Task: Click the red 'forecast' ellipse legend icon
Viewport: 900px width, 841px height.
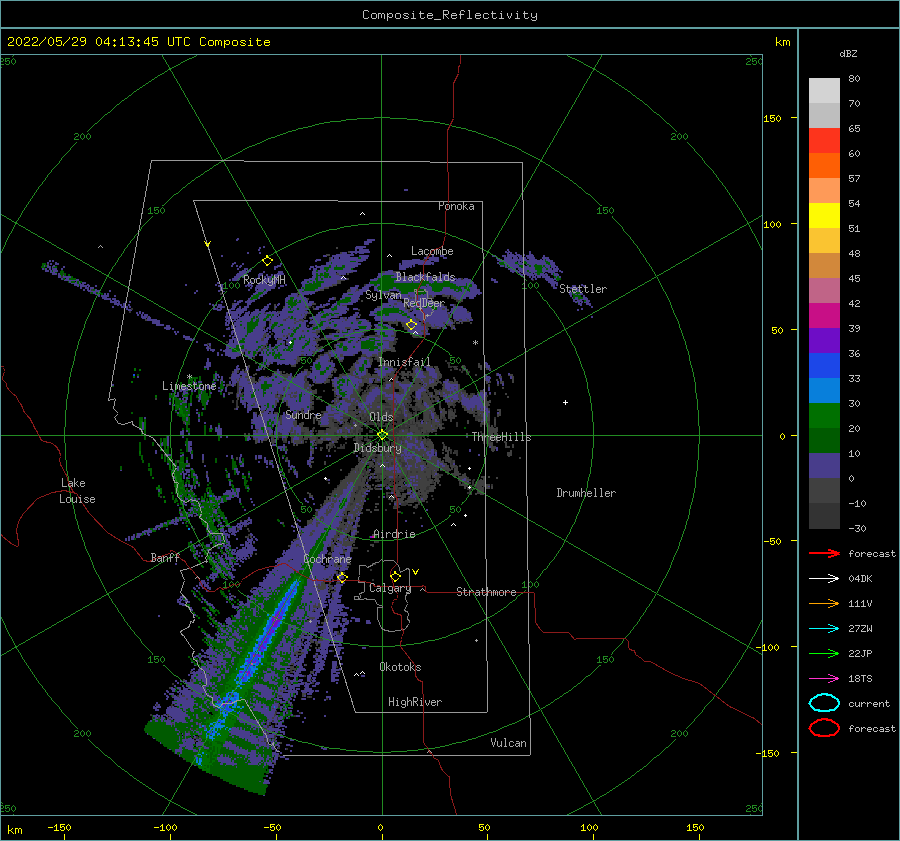Action: point(824,728)
